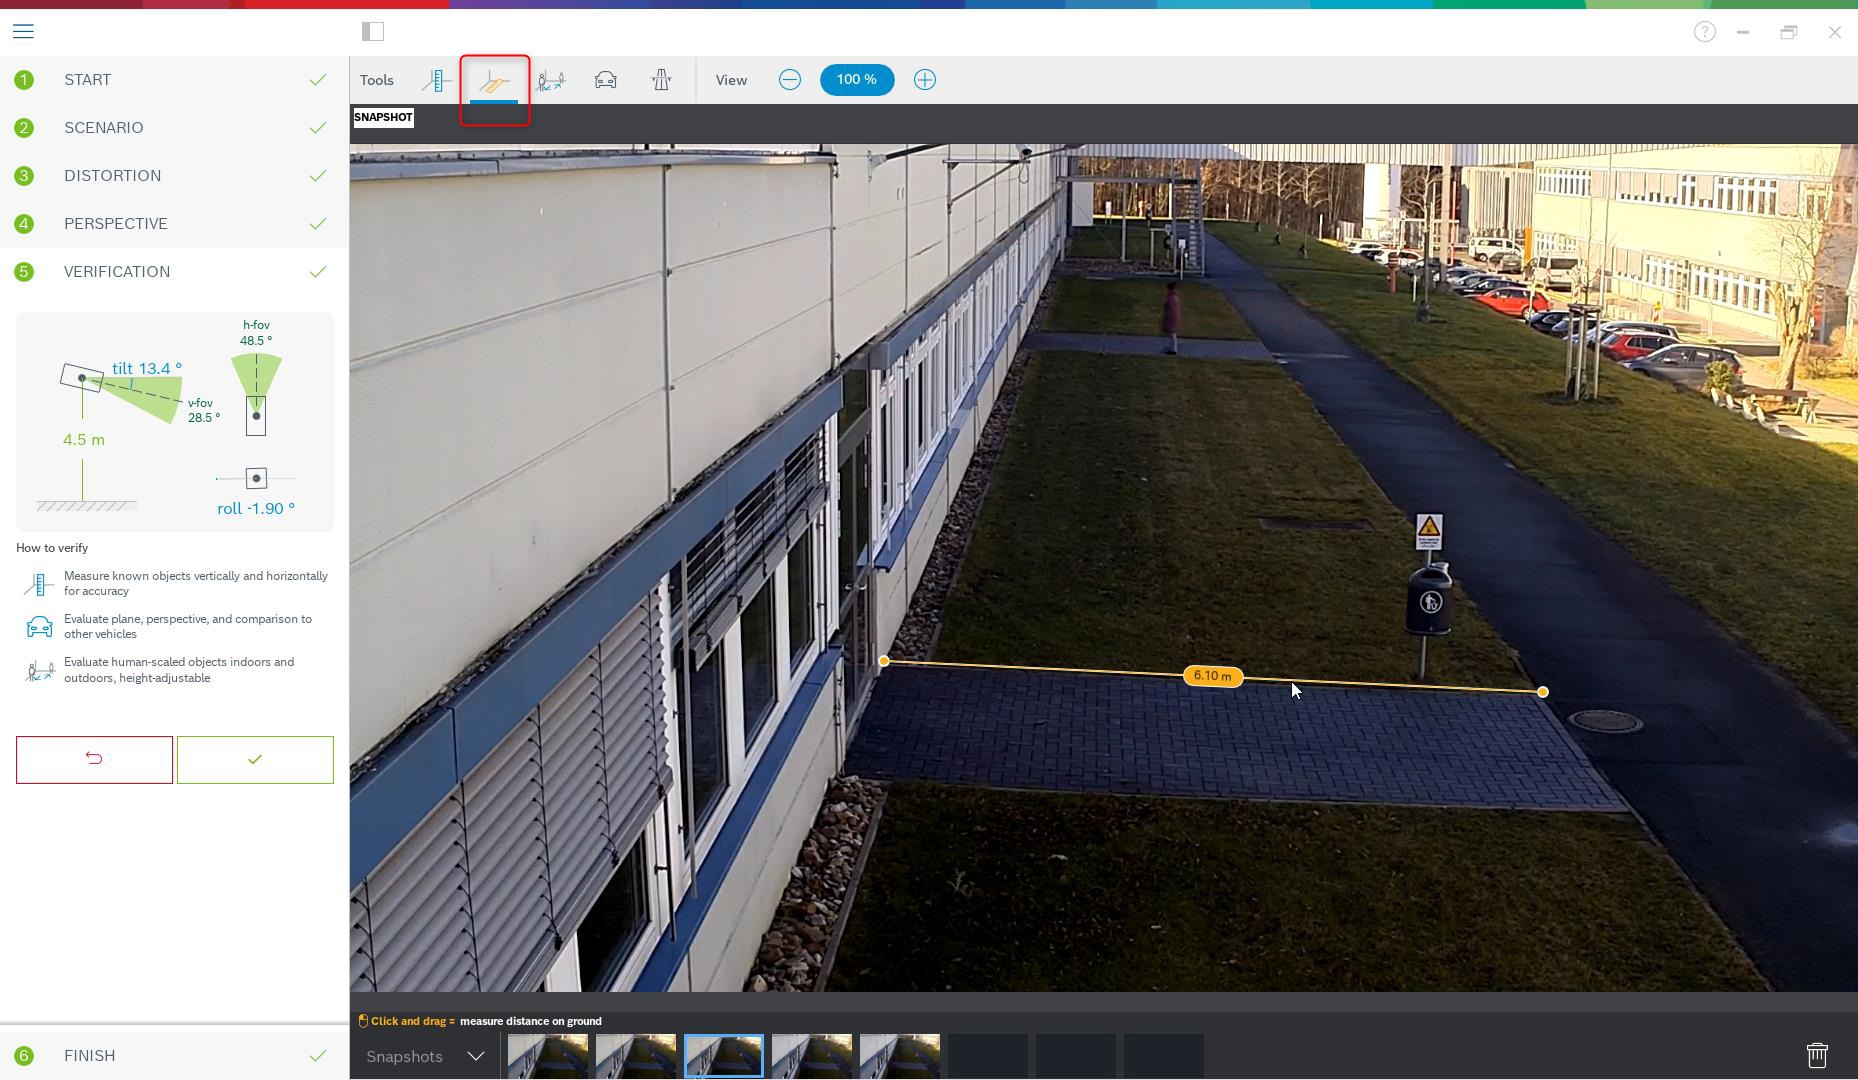Select the road perspective tool
This screenshot has height=1080, width=1858.
[661, 80]
